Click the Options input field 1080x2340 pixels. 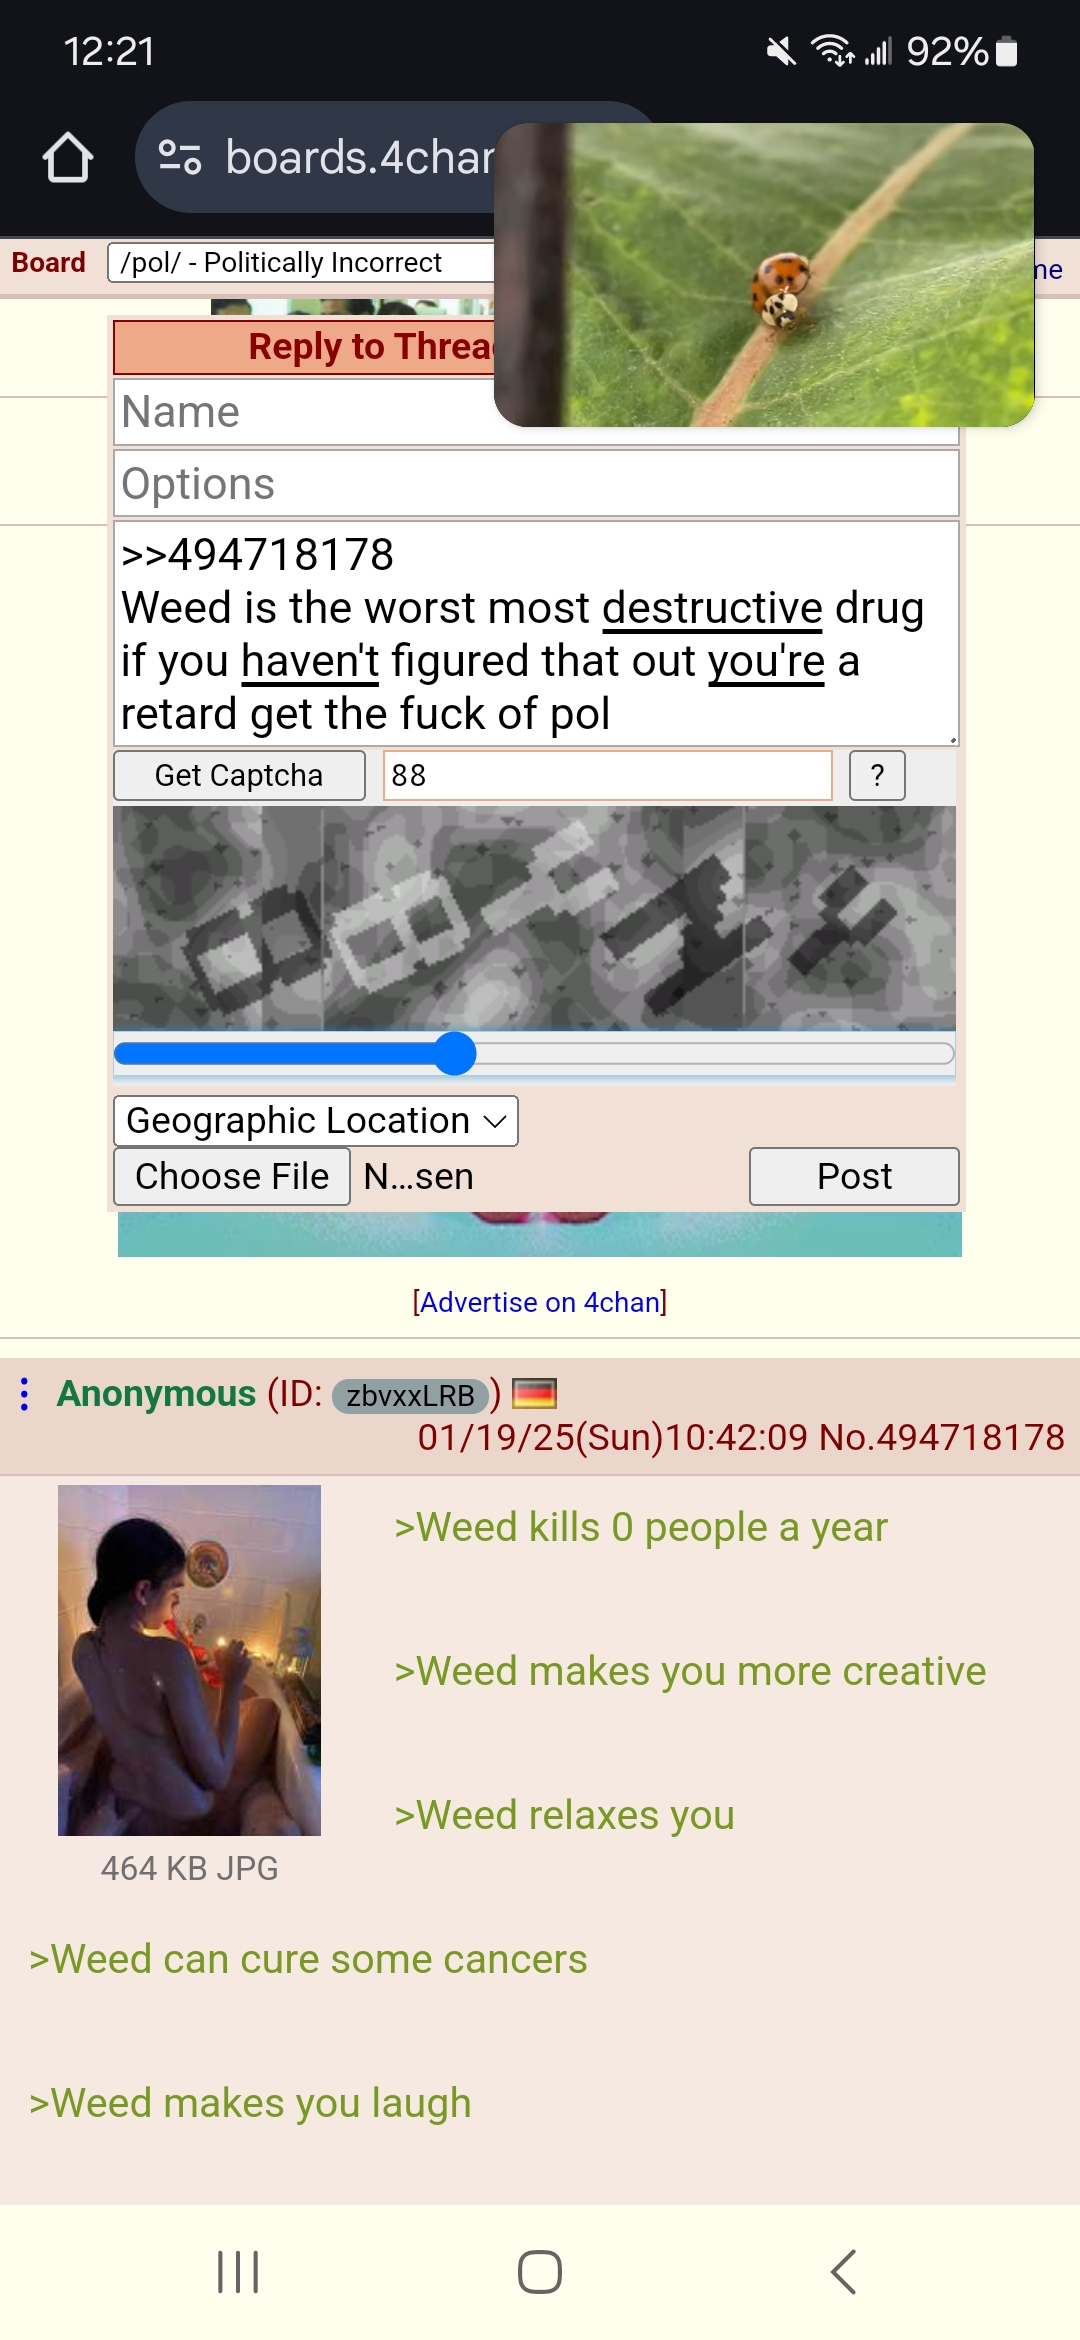point(536,484)
